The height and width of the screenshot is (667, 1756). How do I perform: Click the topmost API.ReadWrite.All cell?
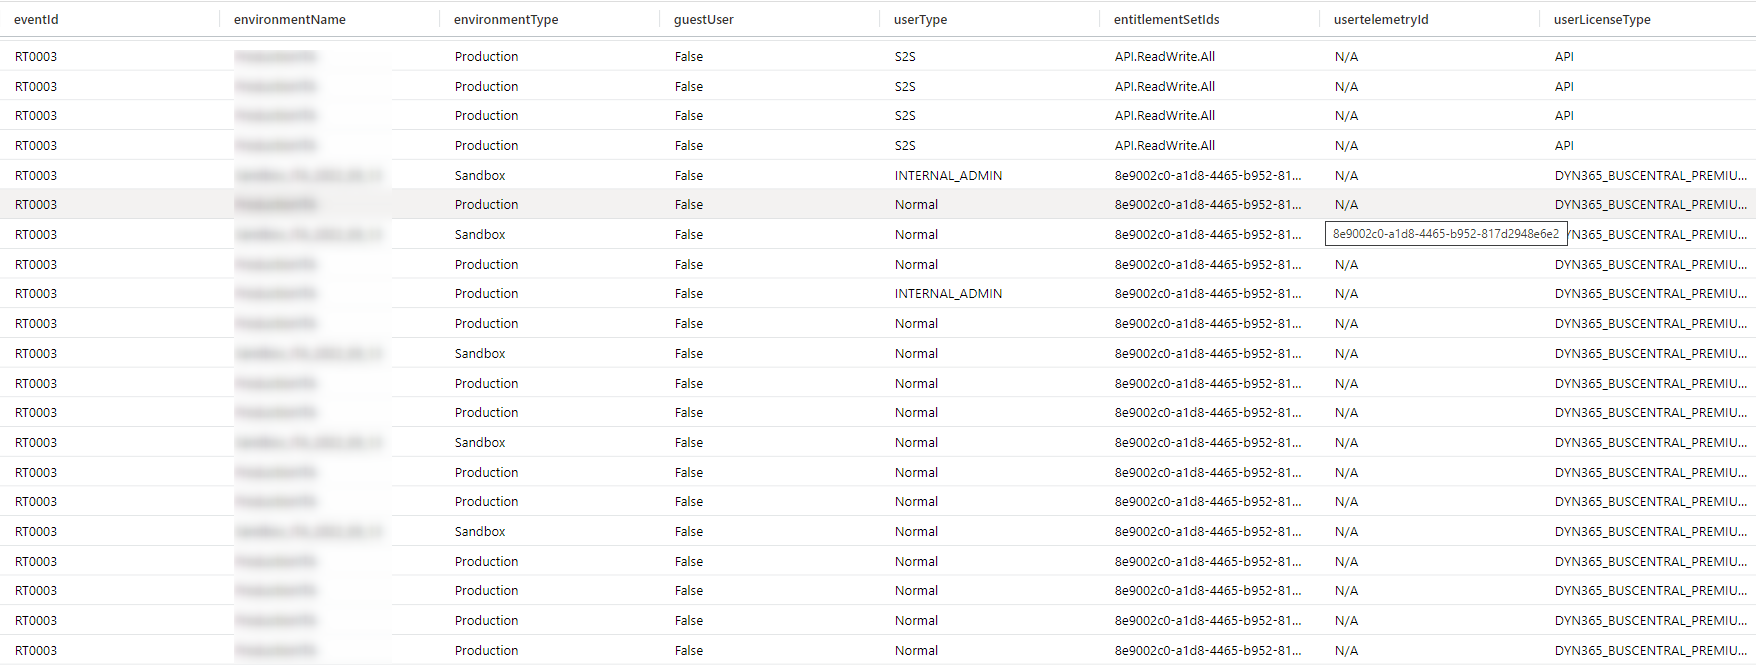[1165, 57]
